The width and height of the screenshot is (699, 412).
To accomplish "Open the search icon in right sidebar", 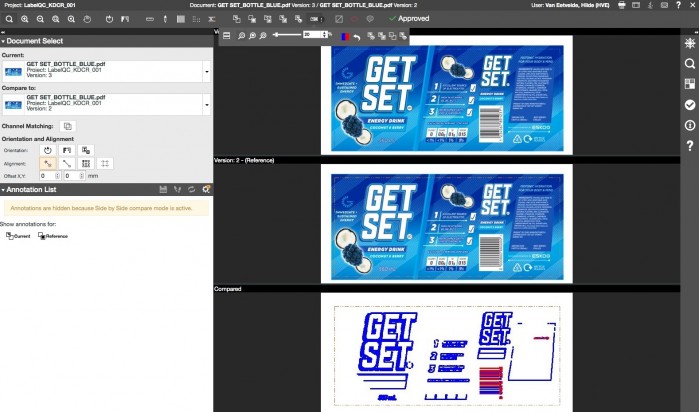I will coord(690,63).
